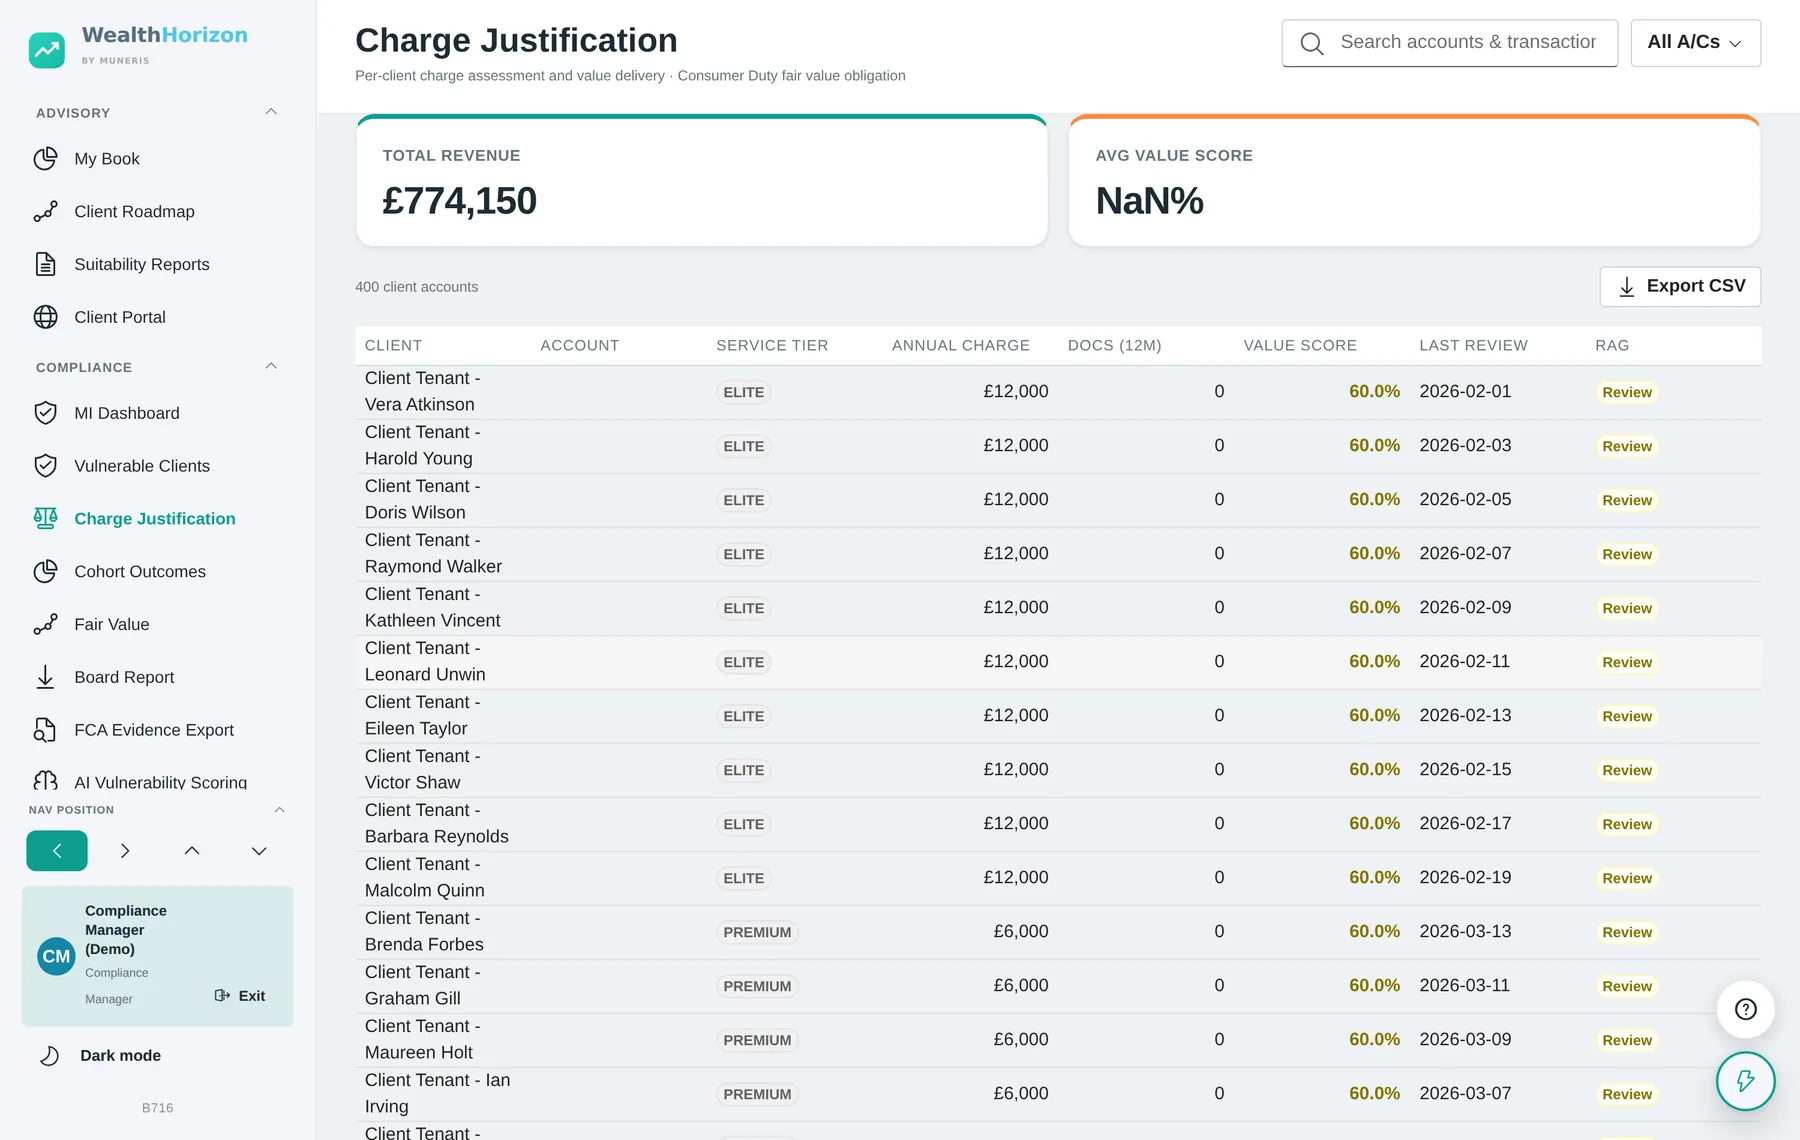Click the WealthHorizon logo icon
Viewport: 1800px width, 1140px height.
pos(47,49)
